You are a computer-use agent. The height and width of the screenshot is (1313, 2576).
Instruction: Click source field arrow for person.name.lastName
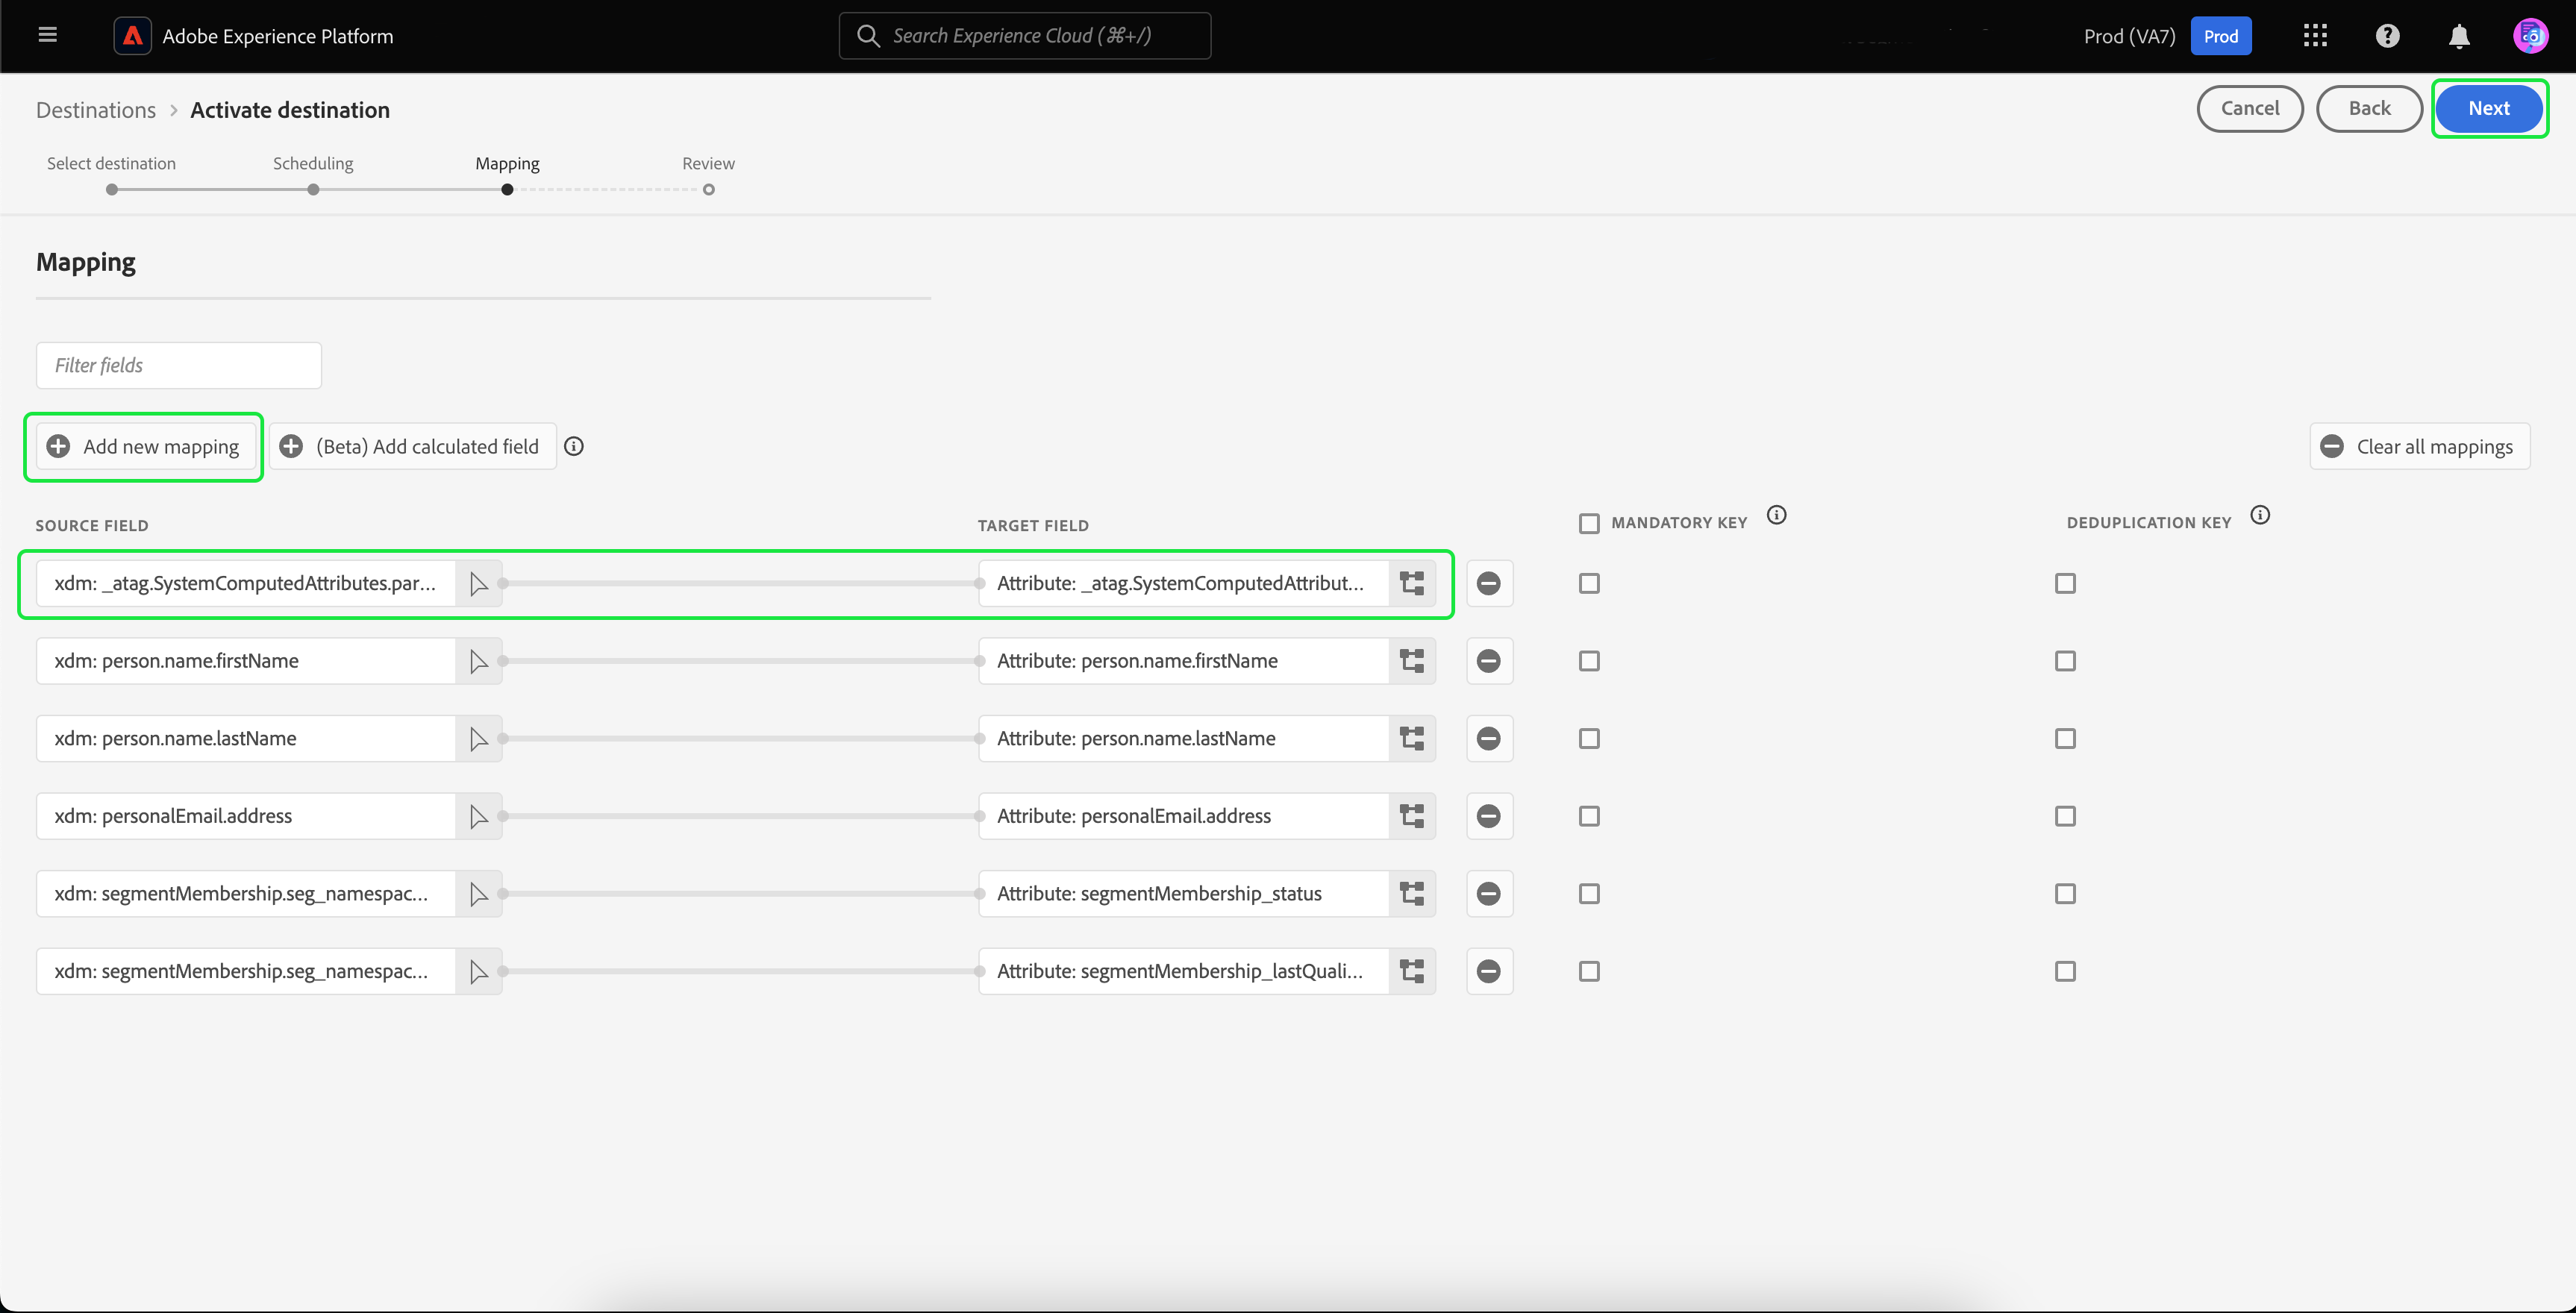478,739
